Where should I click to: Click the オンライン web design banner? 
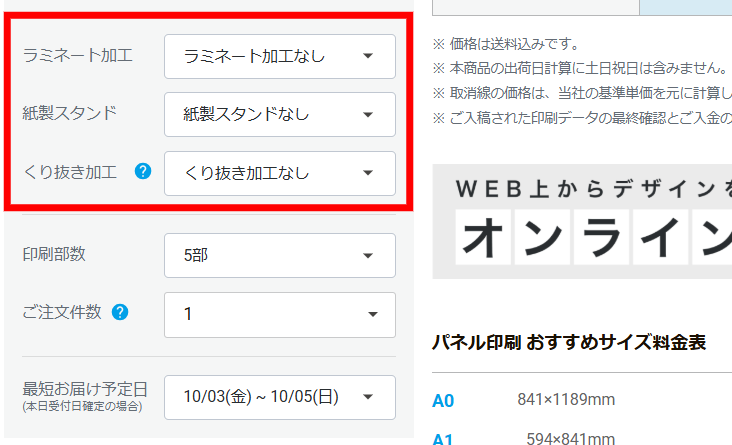pos(582,221)
